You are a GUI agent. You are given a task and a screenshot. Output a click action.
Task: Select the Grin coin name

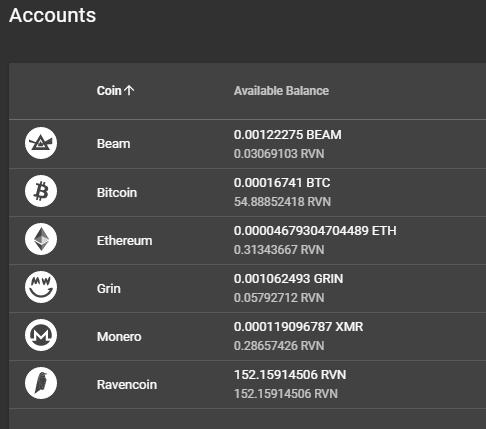tap(109, 288)
